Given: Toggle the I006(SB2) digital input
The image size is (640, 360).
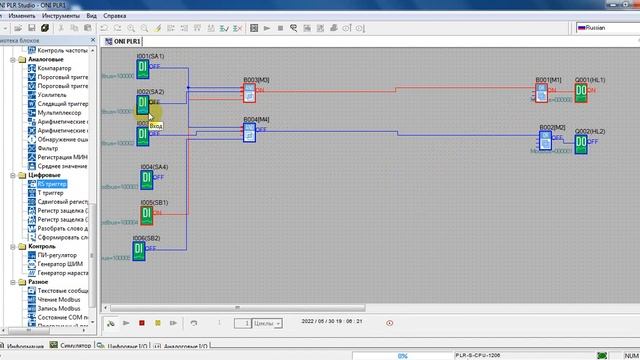Looking at the screenshot, I should [x=139, y=251].
